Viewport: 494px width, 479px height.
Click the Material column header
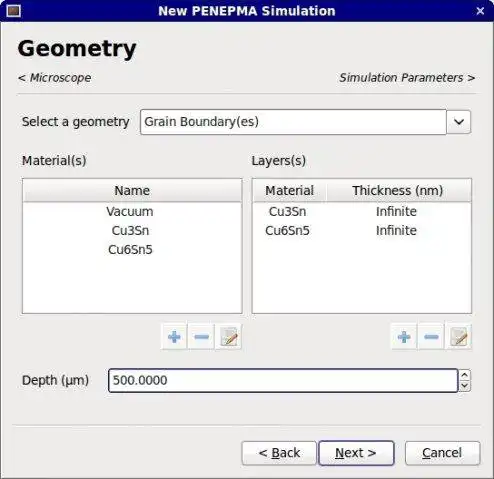point(289,191)
